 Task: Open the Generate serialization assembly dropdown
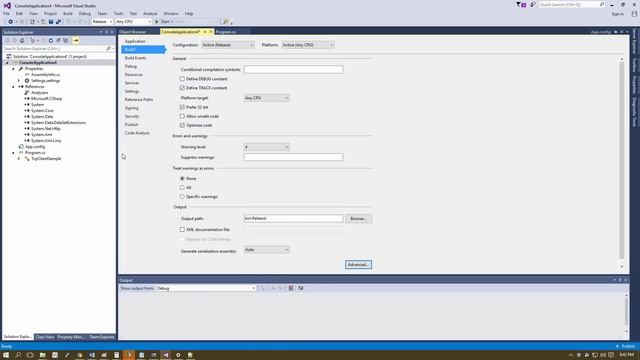coord(267,249)
